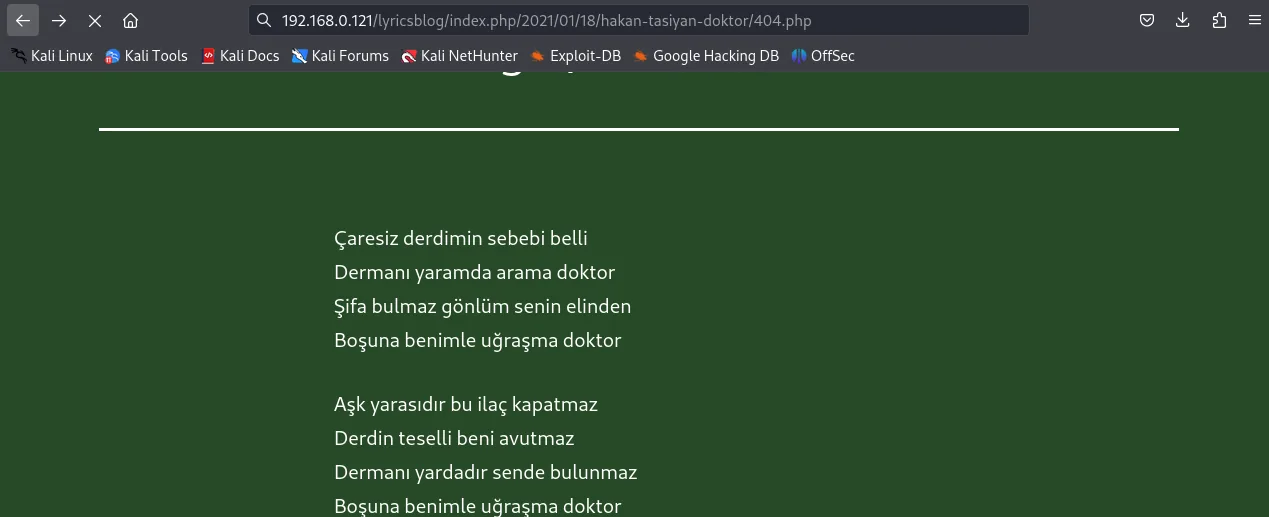The image size is (1269, 517).
Task: Open the Firefox application menu
Action: point(1254,20)
